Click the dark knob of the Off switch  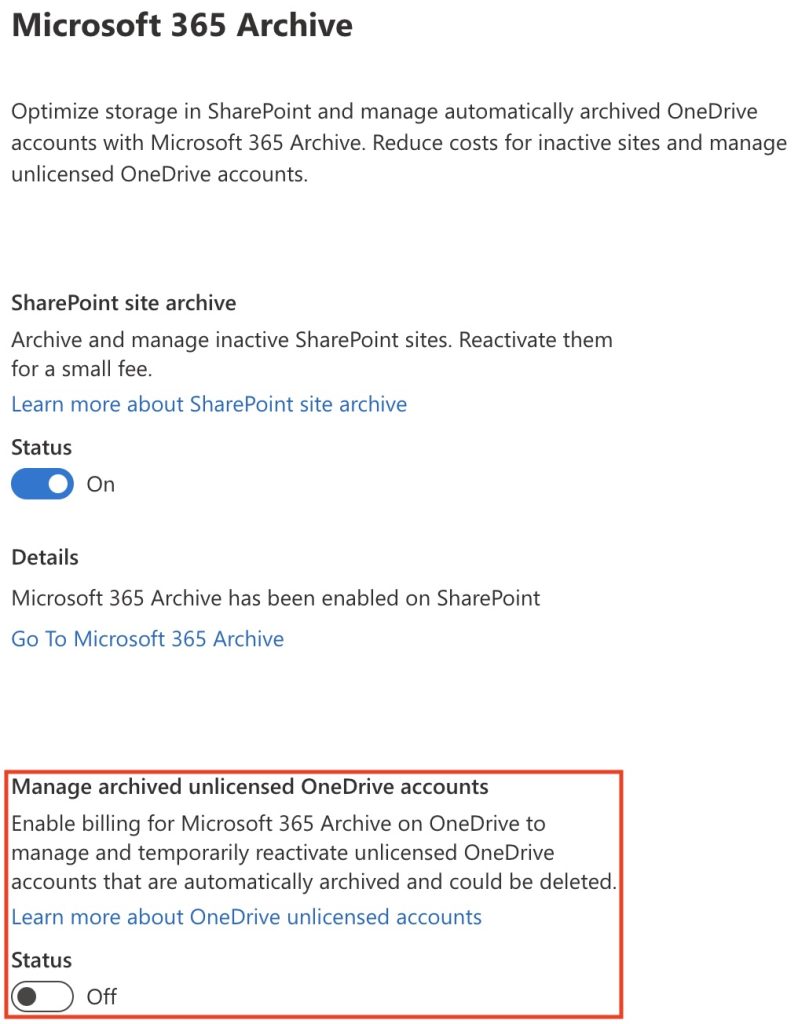tap(27, 996)
